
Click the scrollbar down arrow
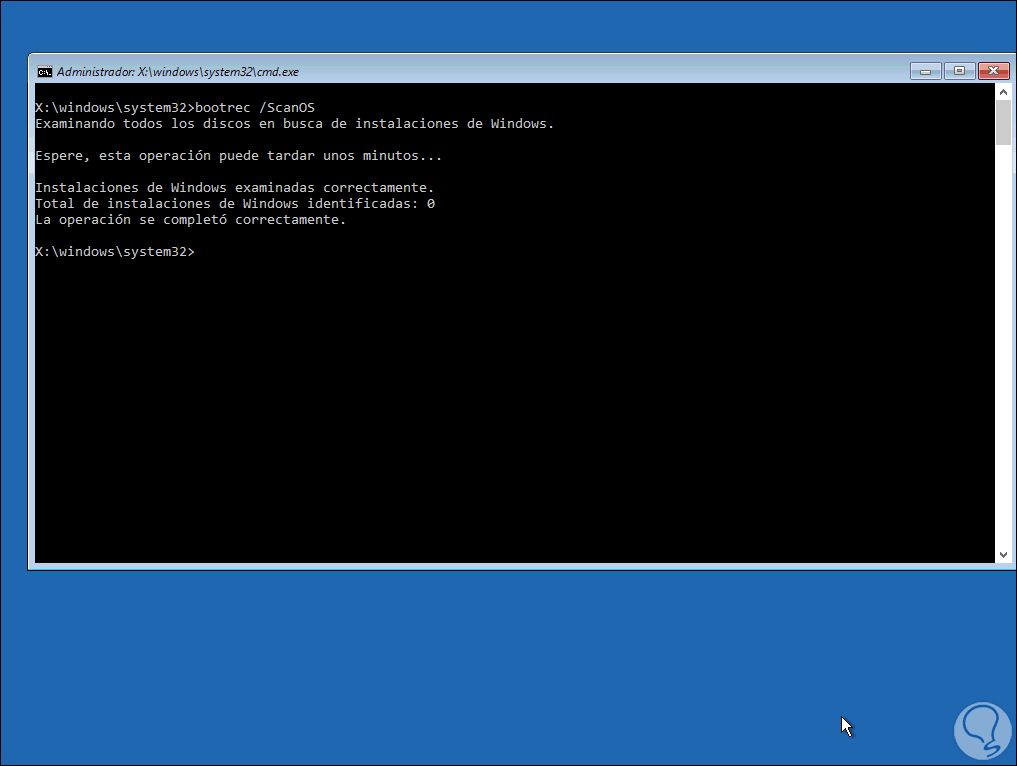tap(1003, 555)
